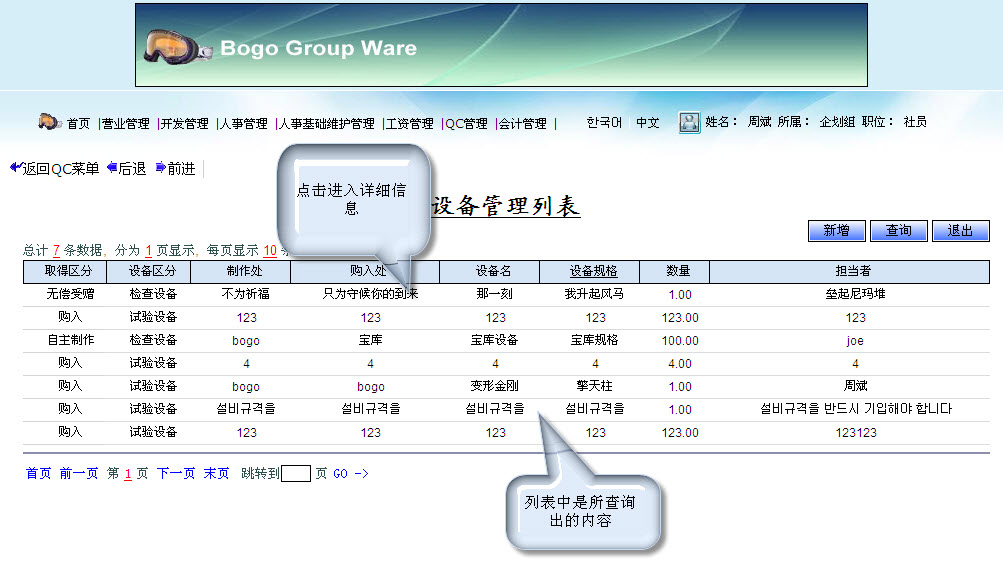Click the GO -> jump link
Viewport: 1003px width, 570px height.
coord(351,474)
